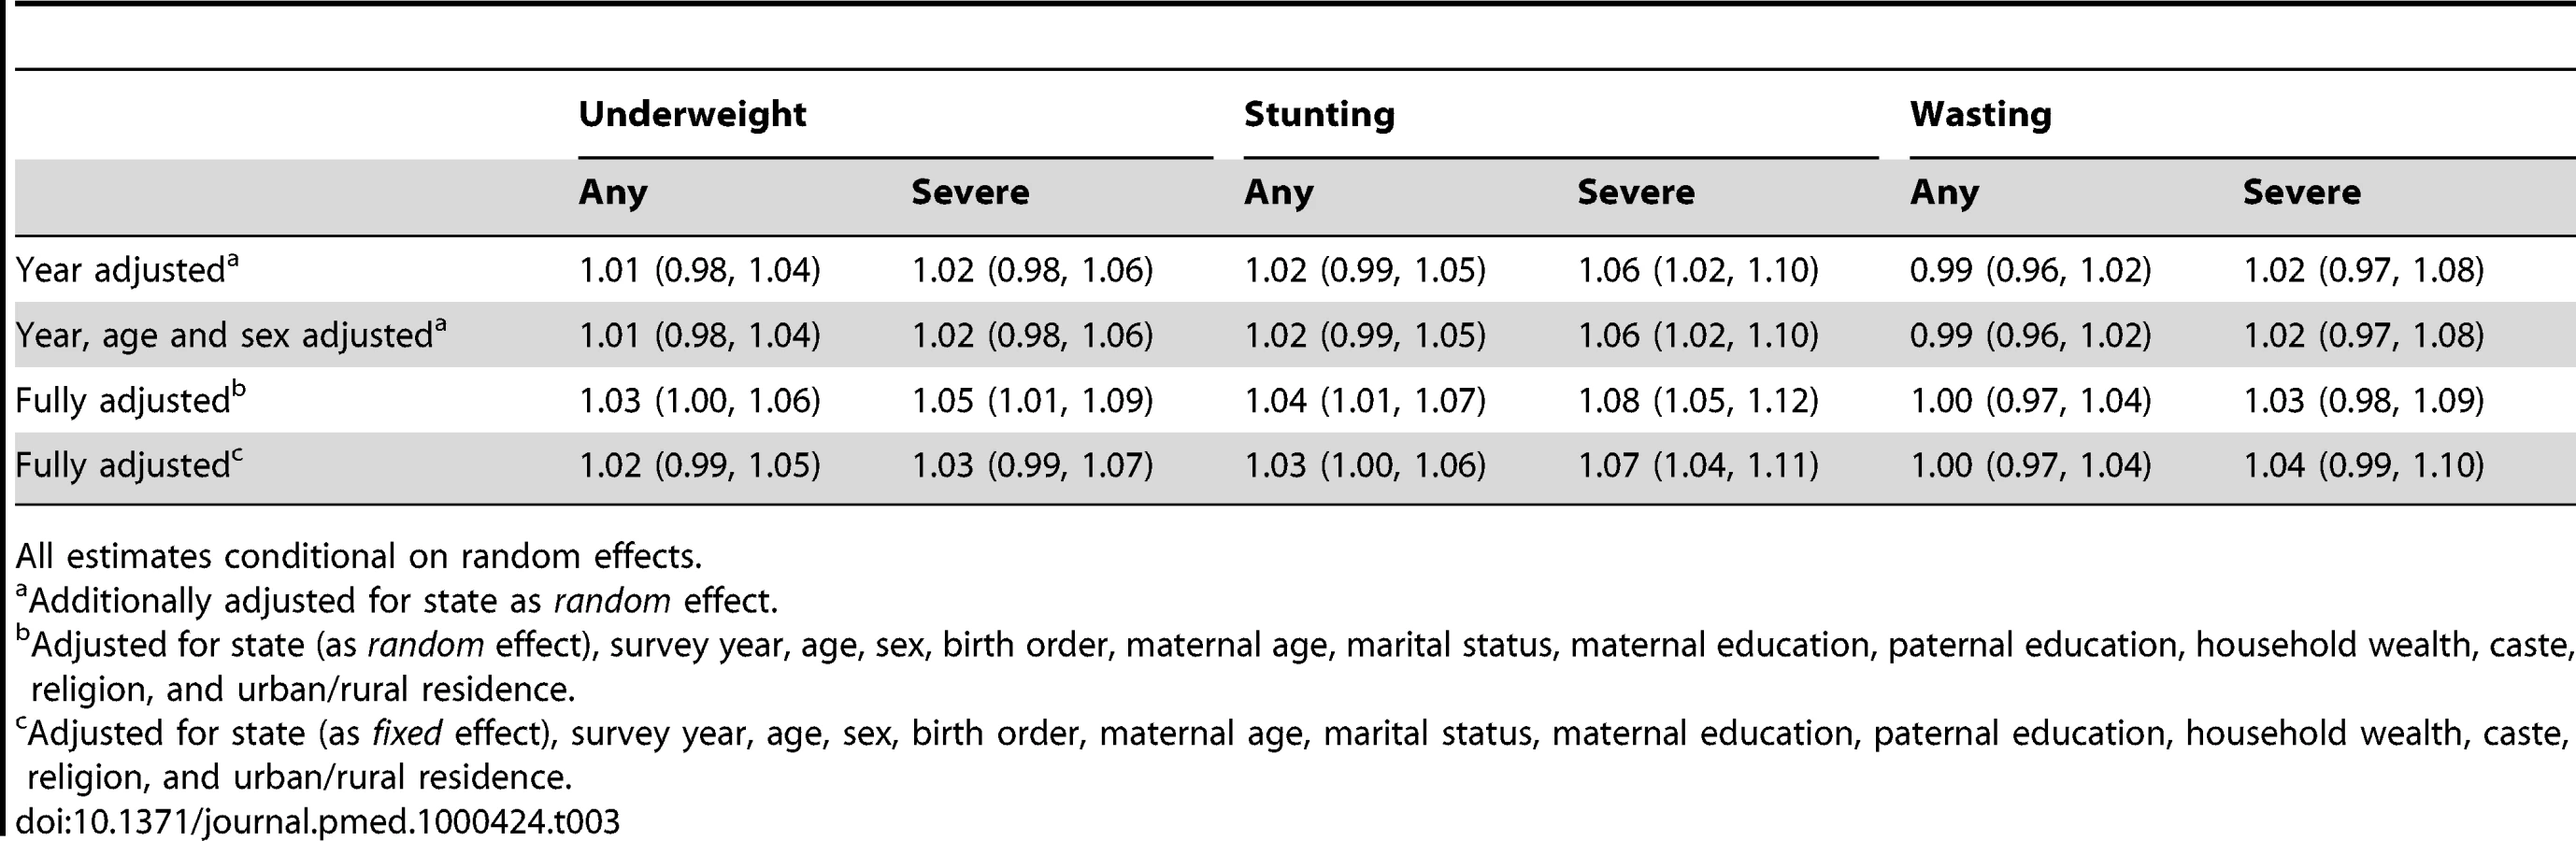2576x841 pixels.
Task: Click the Underweight column group header
Action: [692, 115]
